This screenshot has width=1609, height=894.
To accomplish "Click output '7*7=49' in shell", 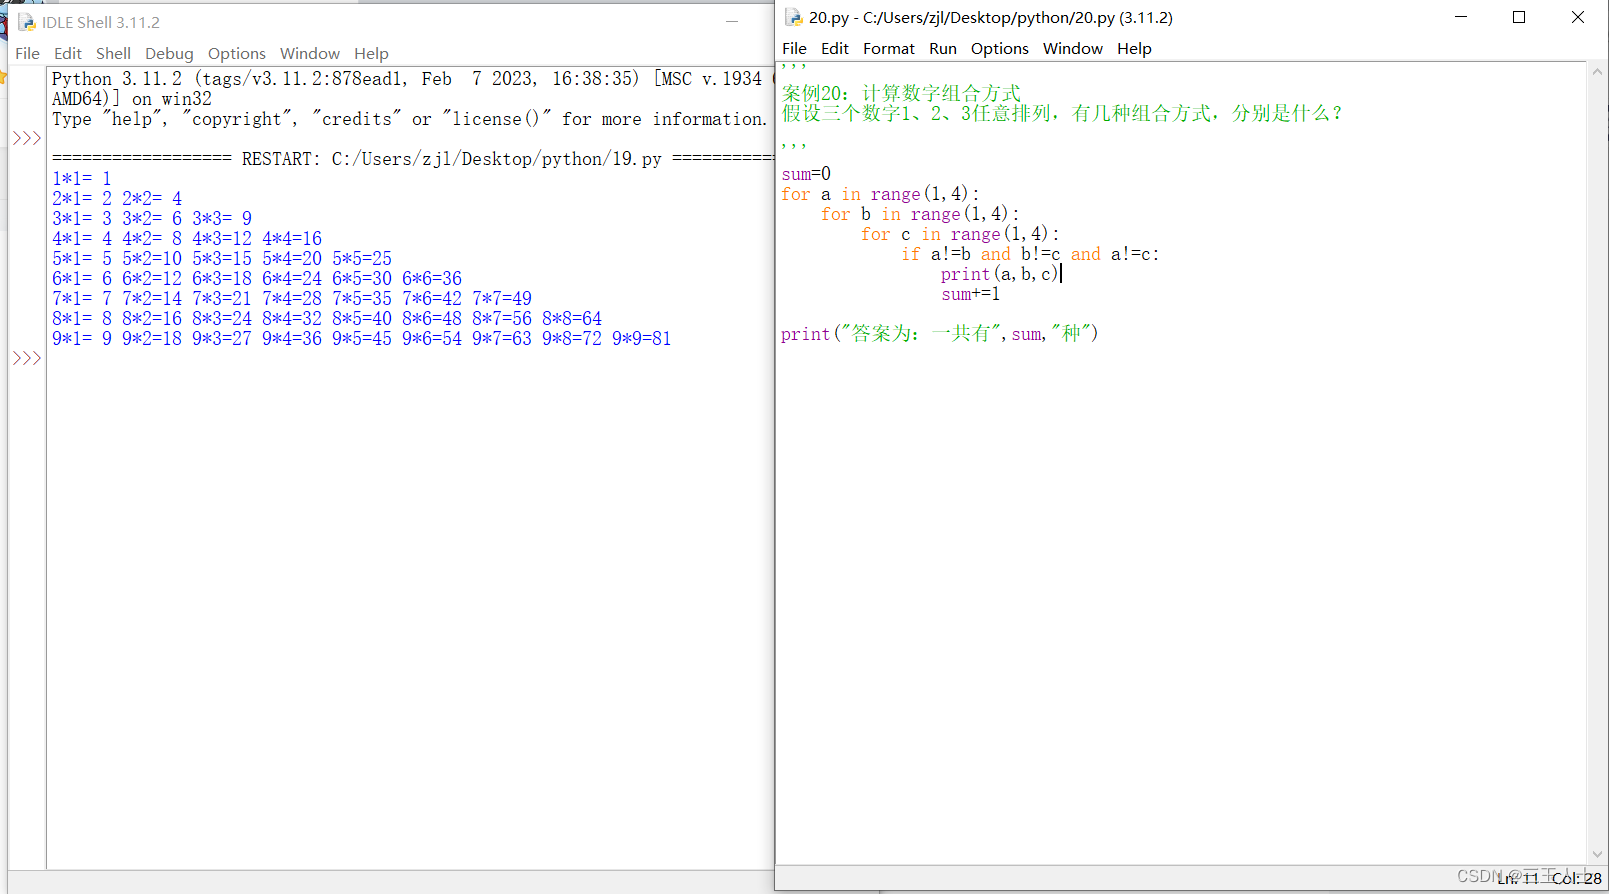I will 502,299.
